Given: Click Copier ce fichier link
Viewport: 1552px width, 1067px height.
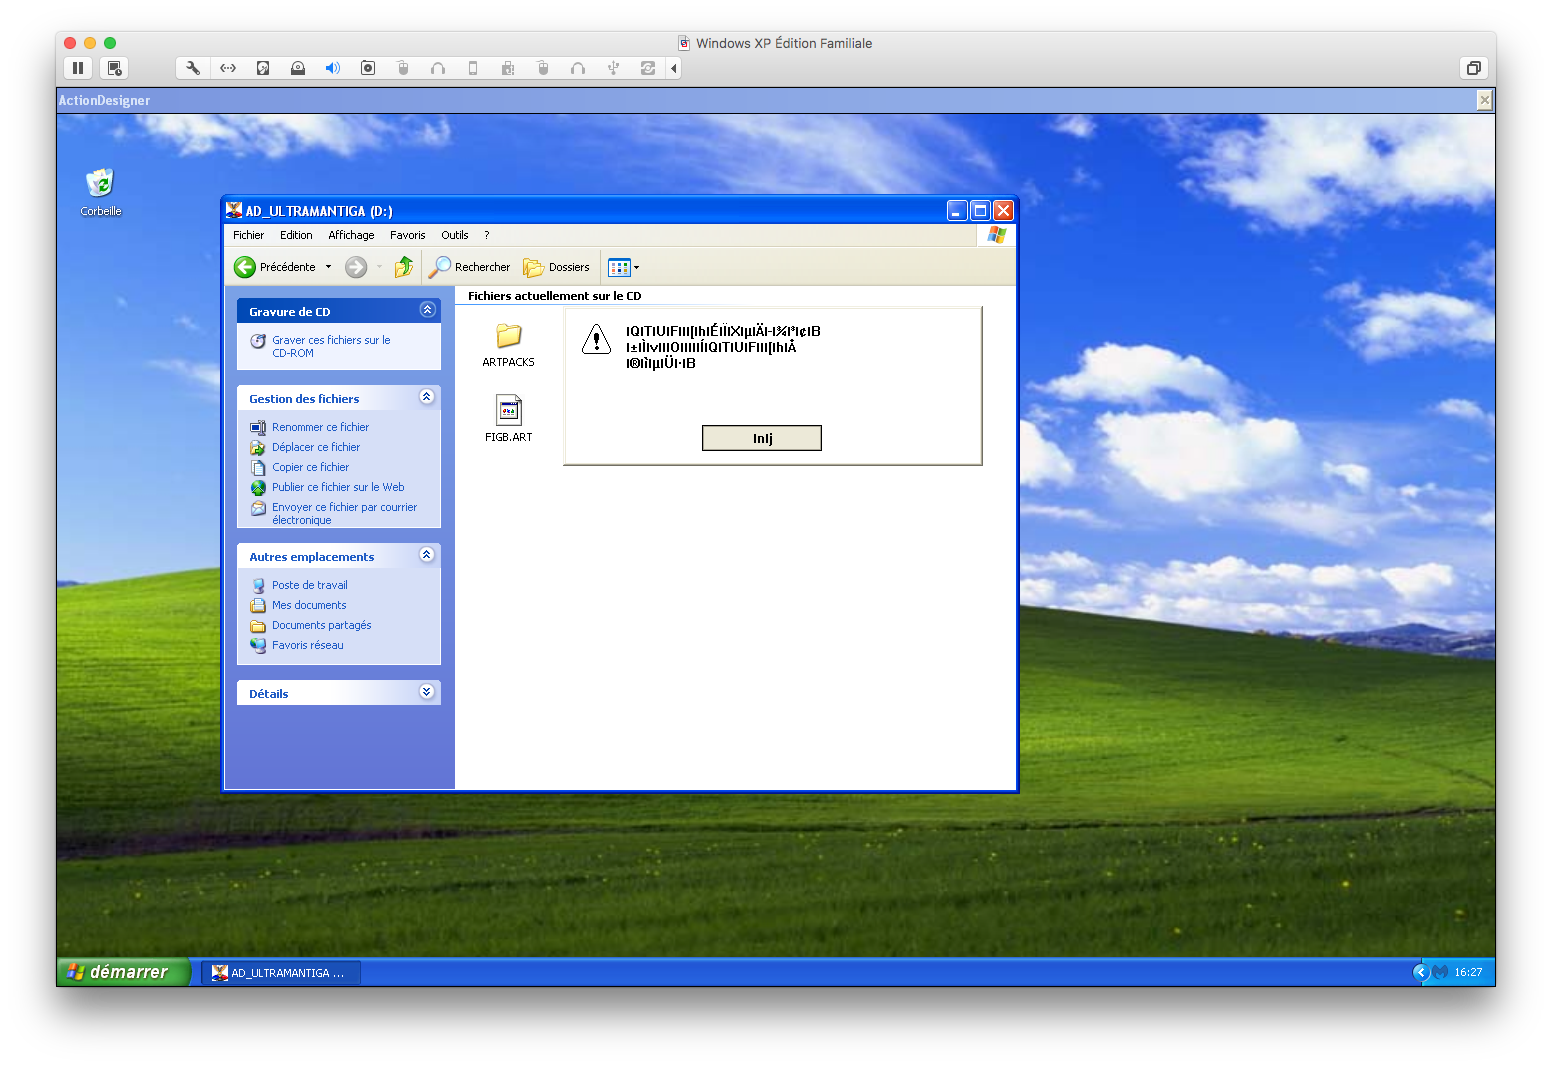Looking at the screenshot, I should (x=310, y=467).
